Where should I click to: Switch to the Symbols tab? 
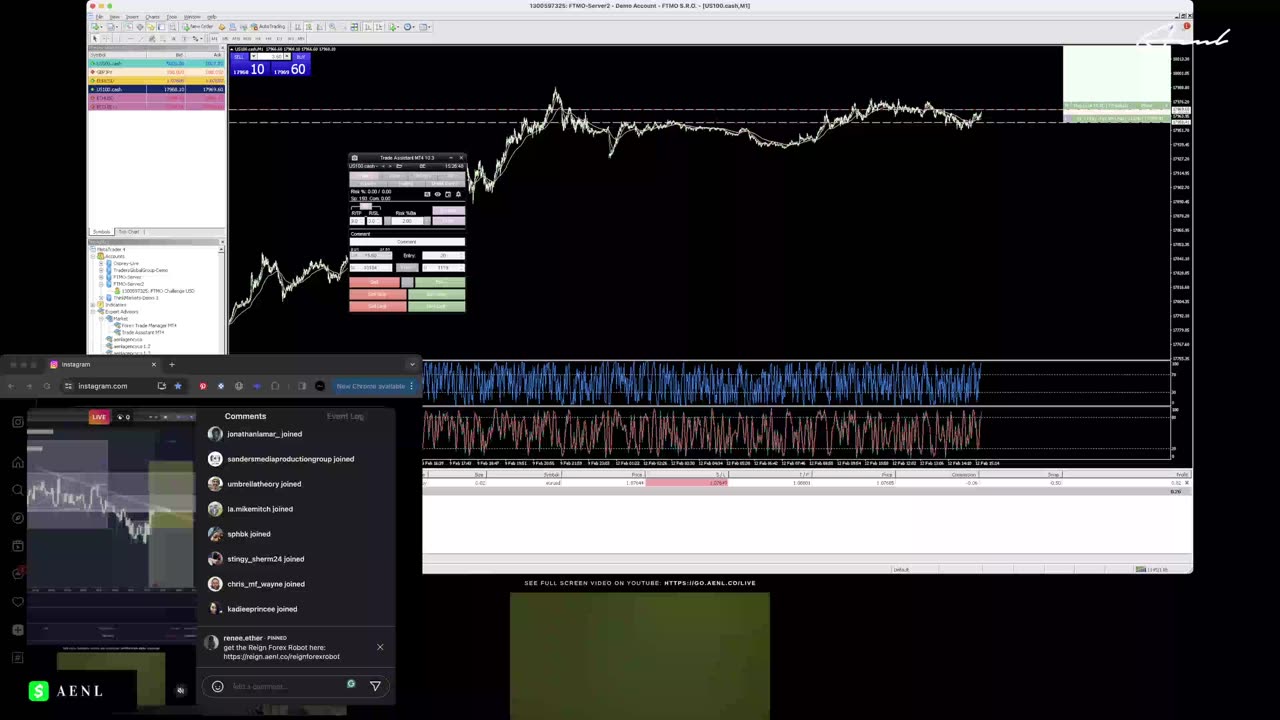tap(102, 232)
